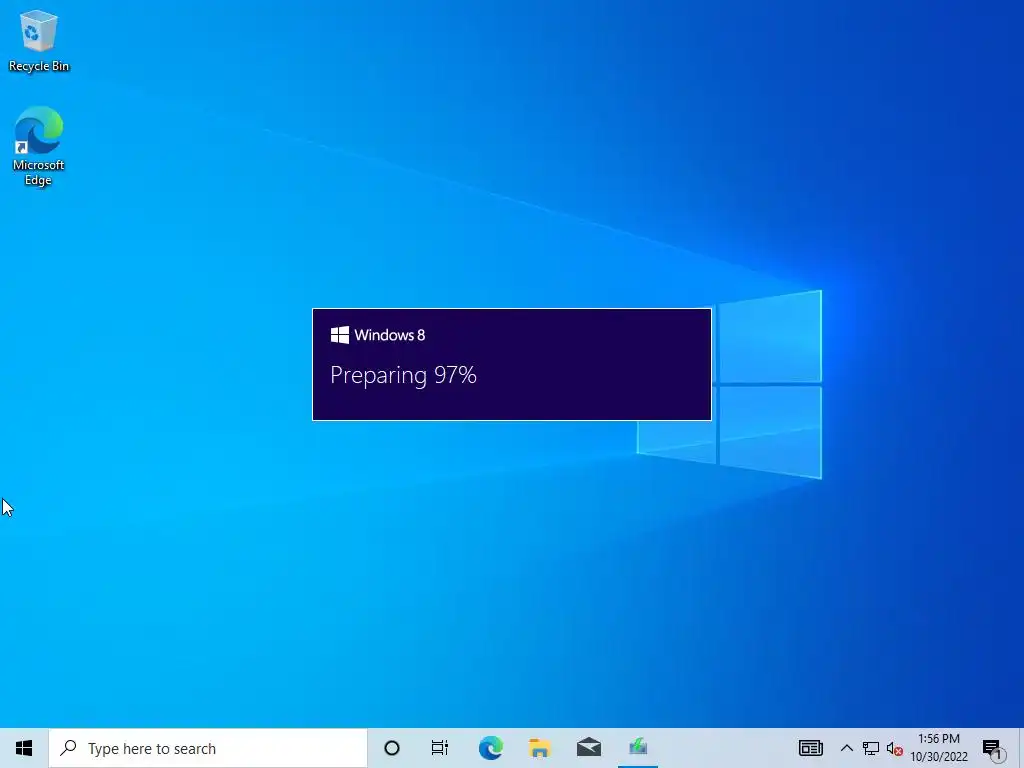The image size is (1024, 768).
Task: Click the muted volume tray icon
Action: (895, 748)
